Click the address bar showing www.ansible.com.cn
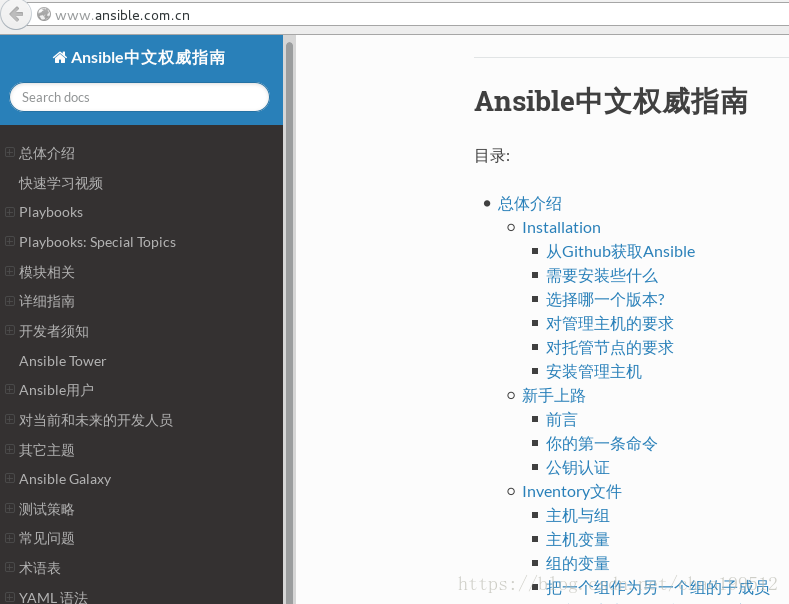This screenshot has height=604, width=789. coord(408,15)
